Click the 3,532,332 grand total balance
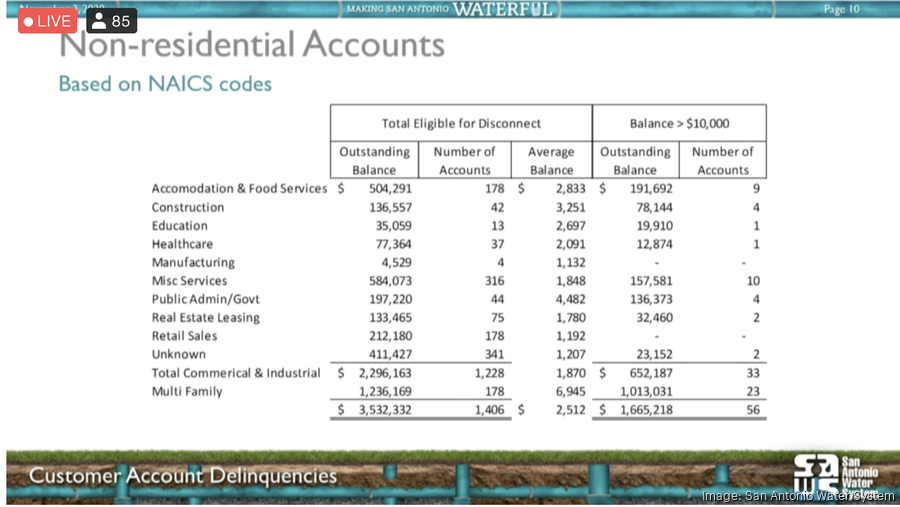Screen dimensions: 900x507 pos(385,410)
